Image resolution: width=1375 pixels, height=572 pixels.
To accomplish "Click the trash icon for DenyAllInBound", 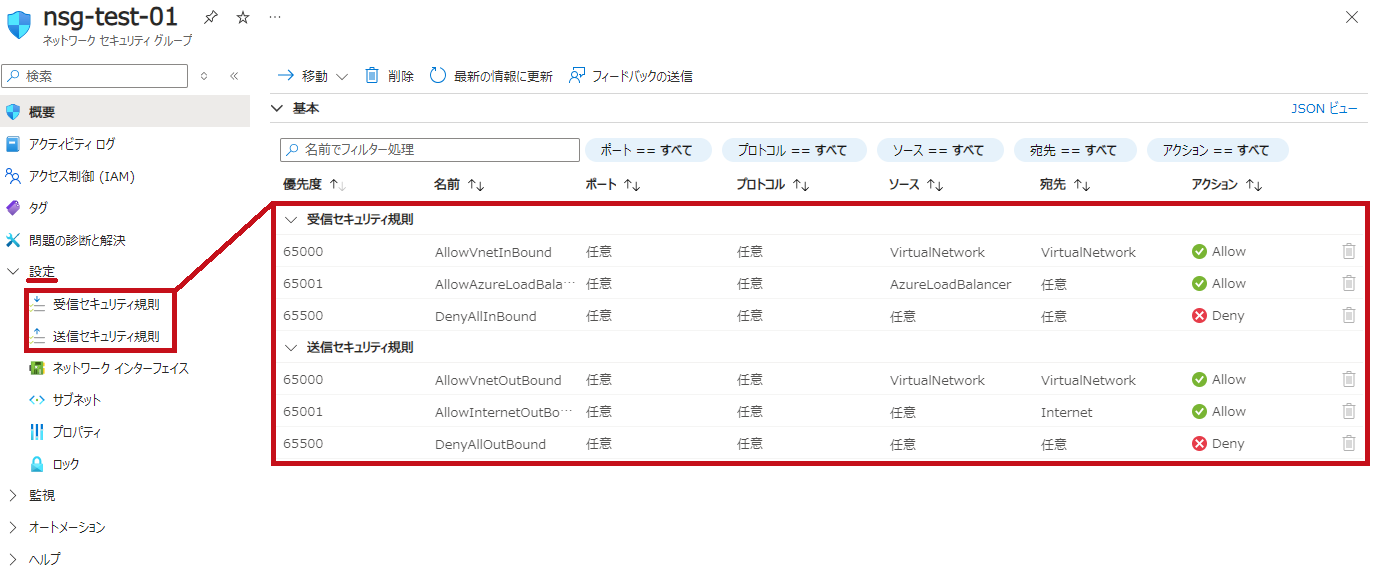I will click(1349, 315).
